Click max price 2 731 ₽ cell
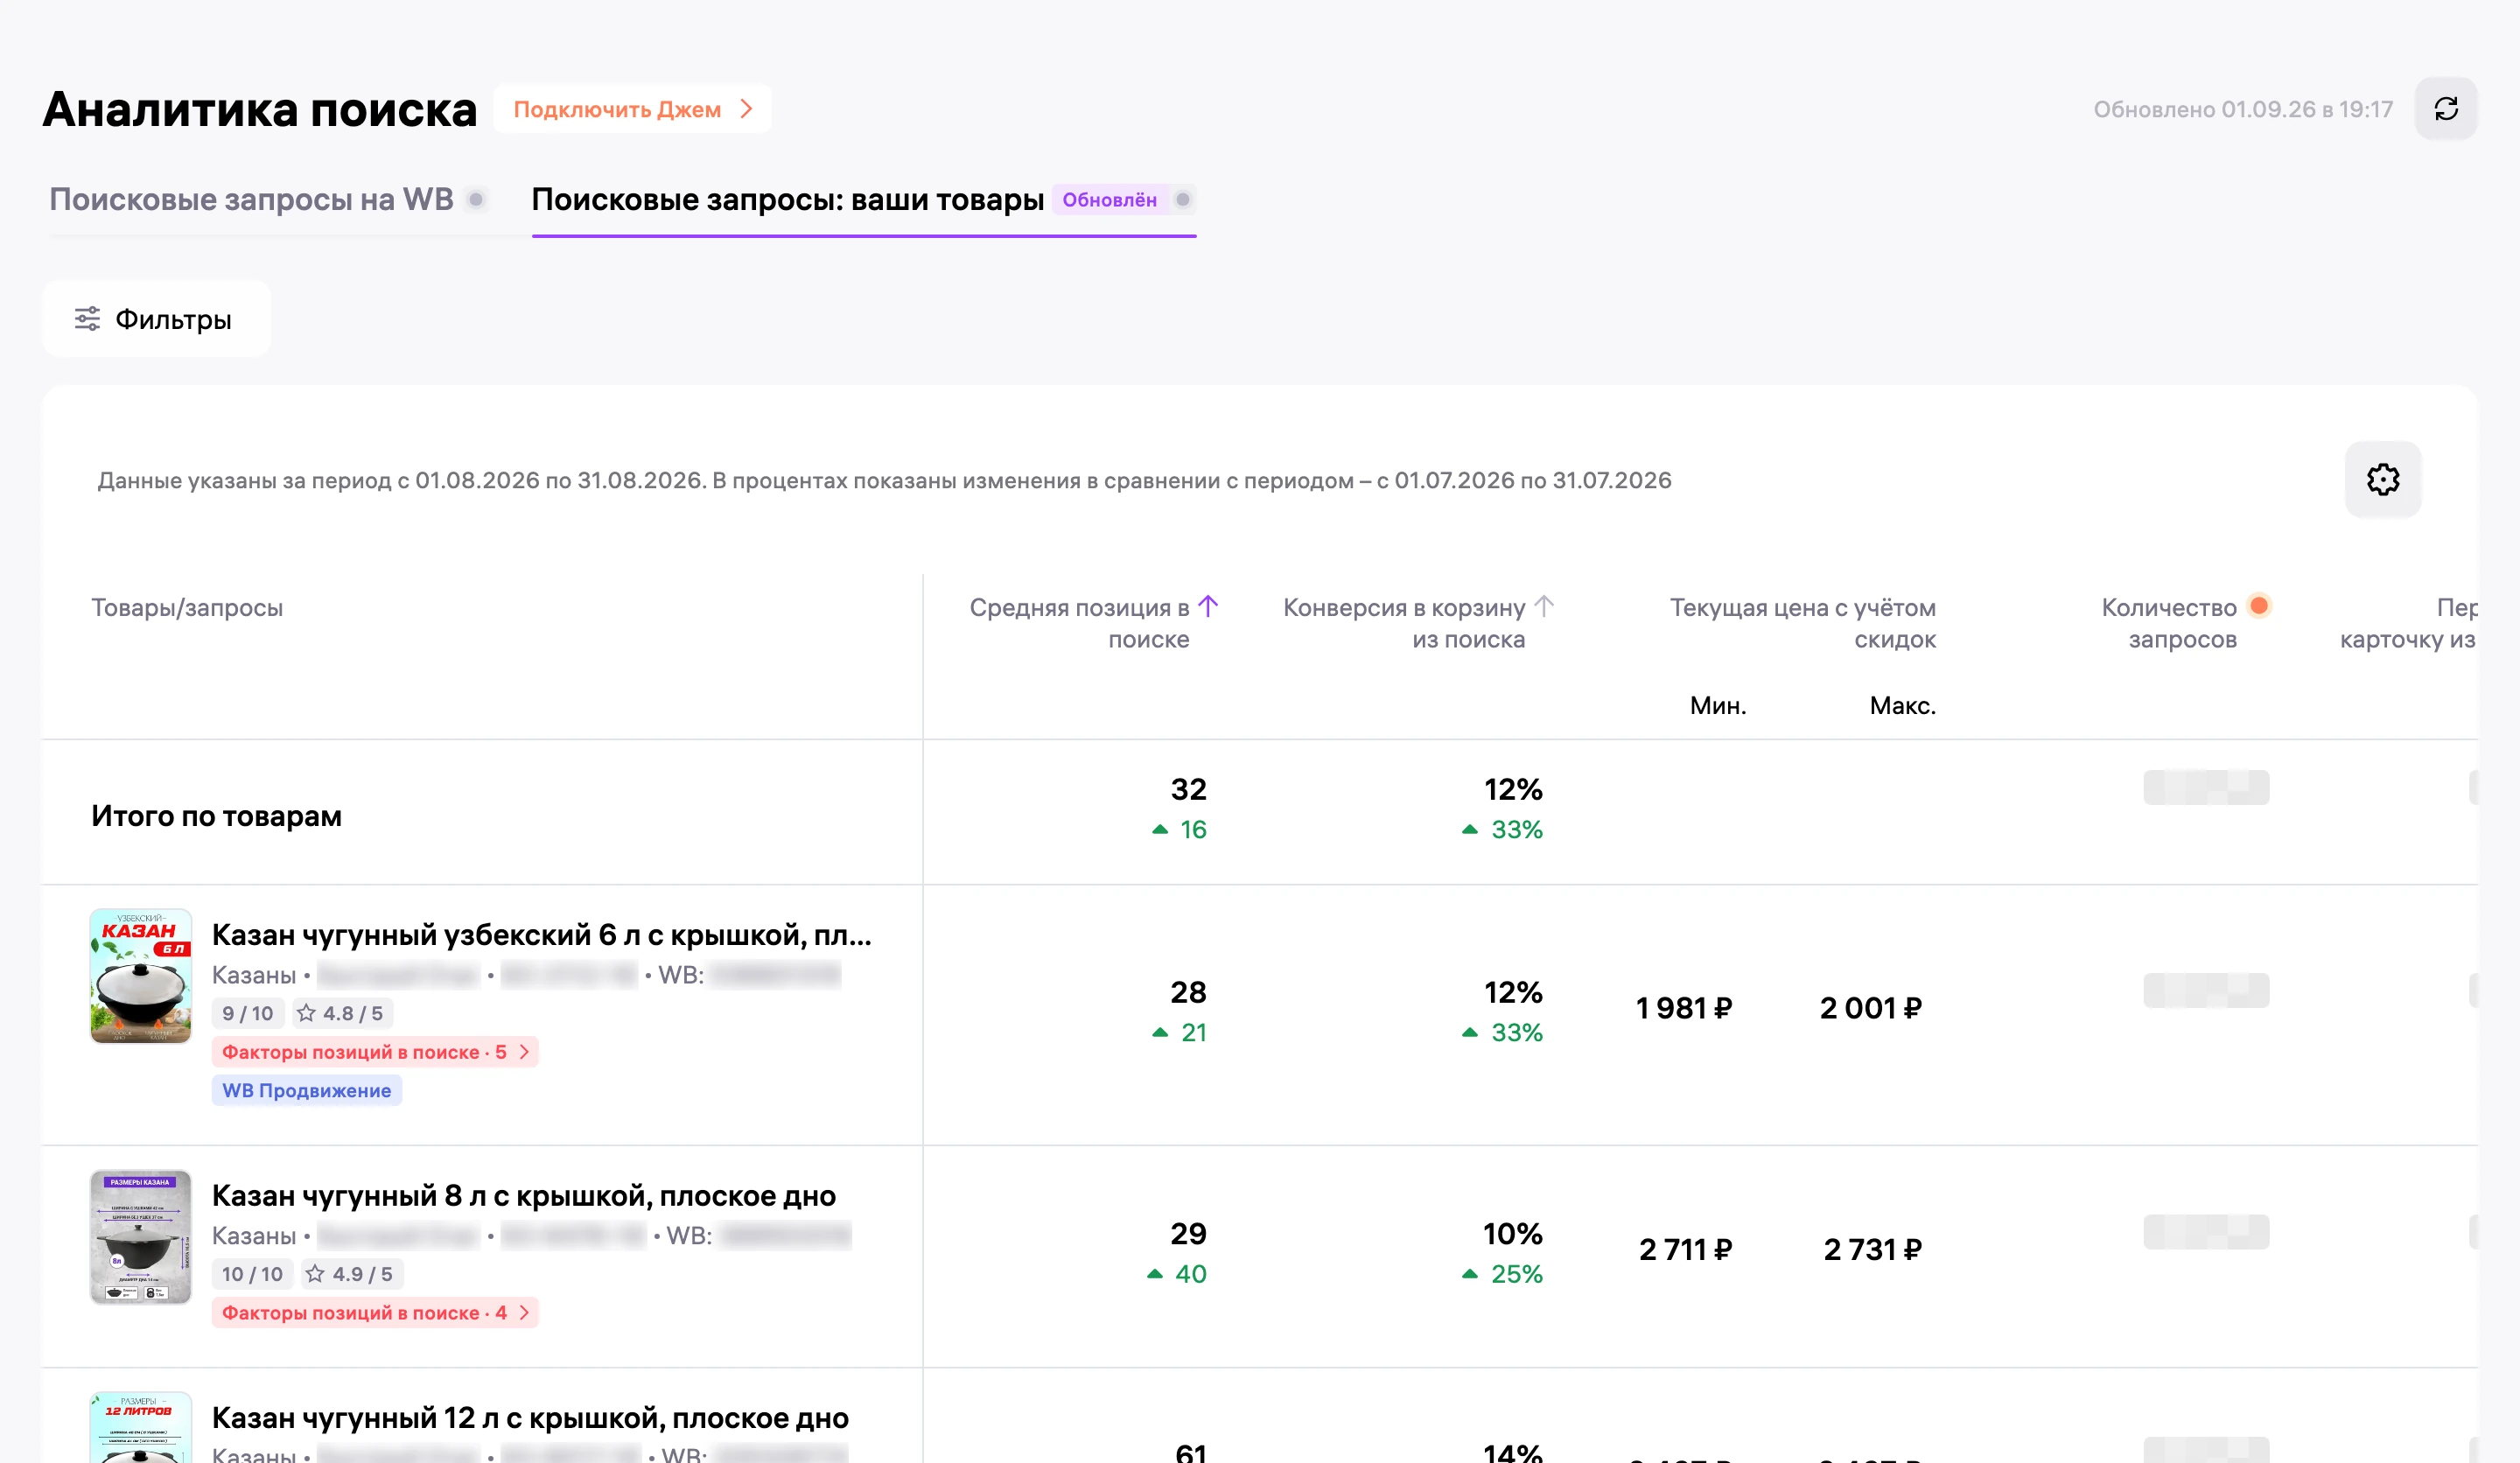Viewport: 2520px width, 1463px height. tap(1872, 1250)
